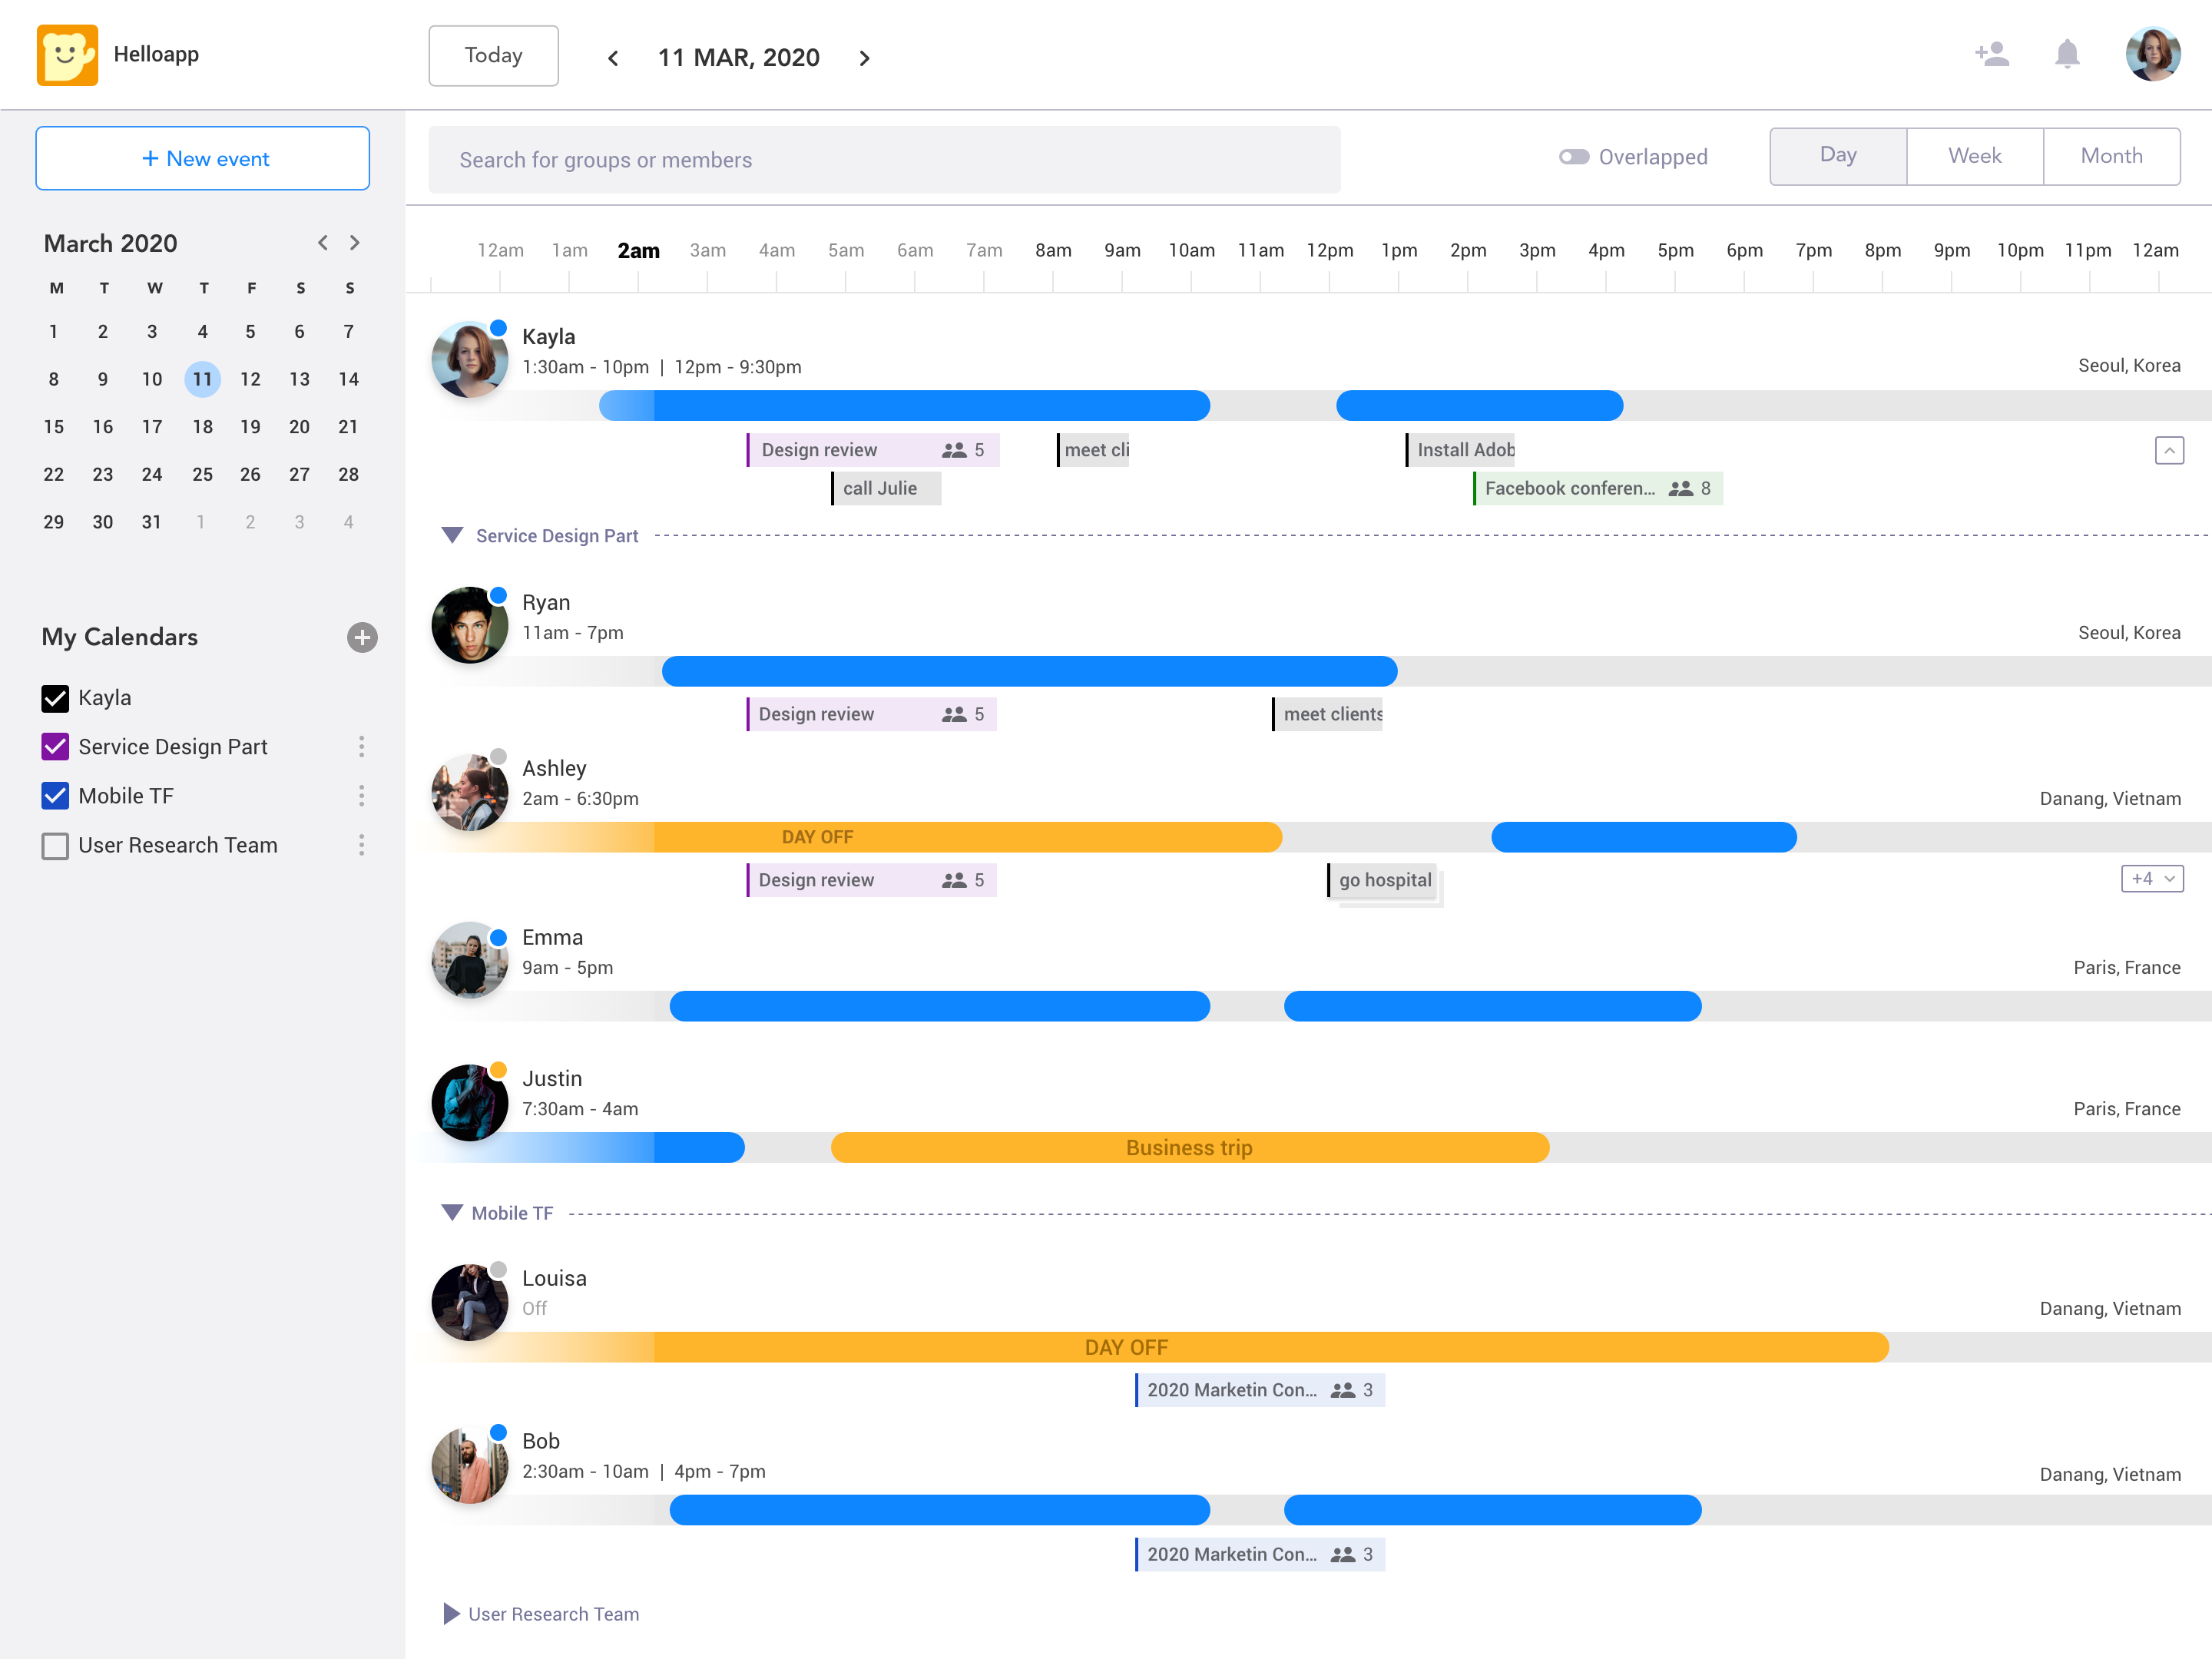The height and width of the screenshot is (1659, 2212).
Task: Uncheck the Mobile TF calendar checkbox
Action: click(x=55, y=796)
